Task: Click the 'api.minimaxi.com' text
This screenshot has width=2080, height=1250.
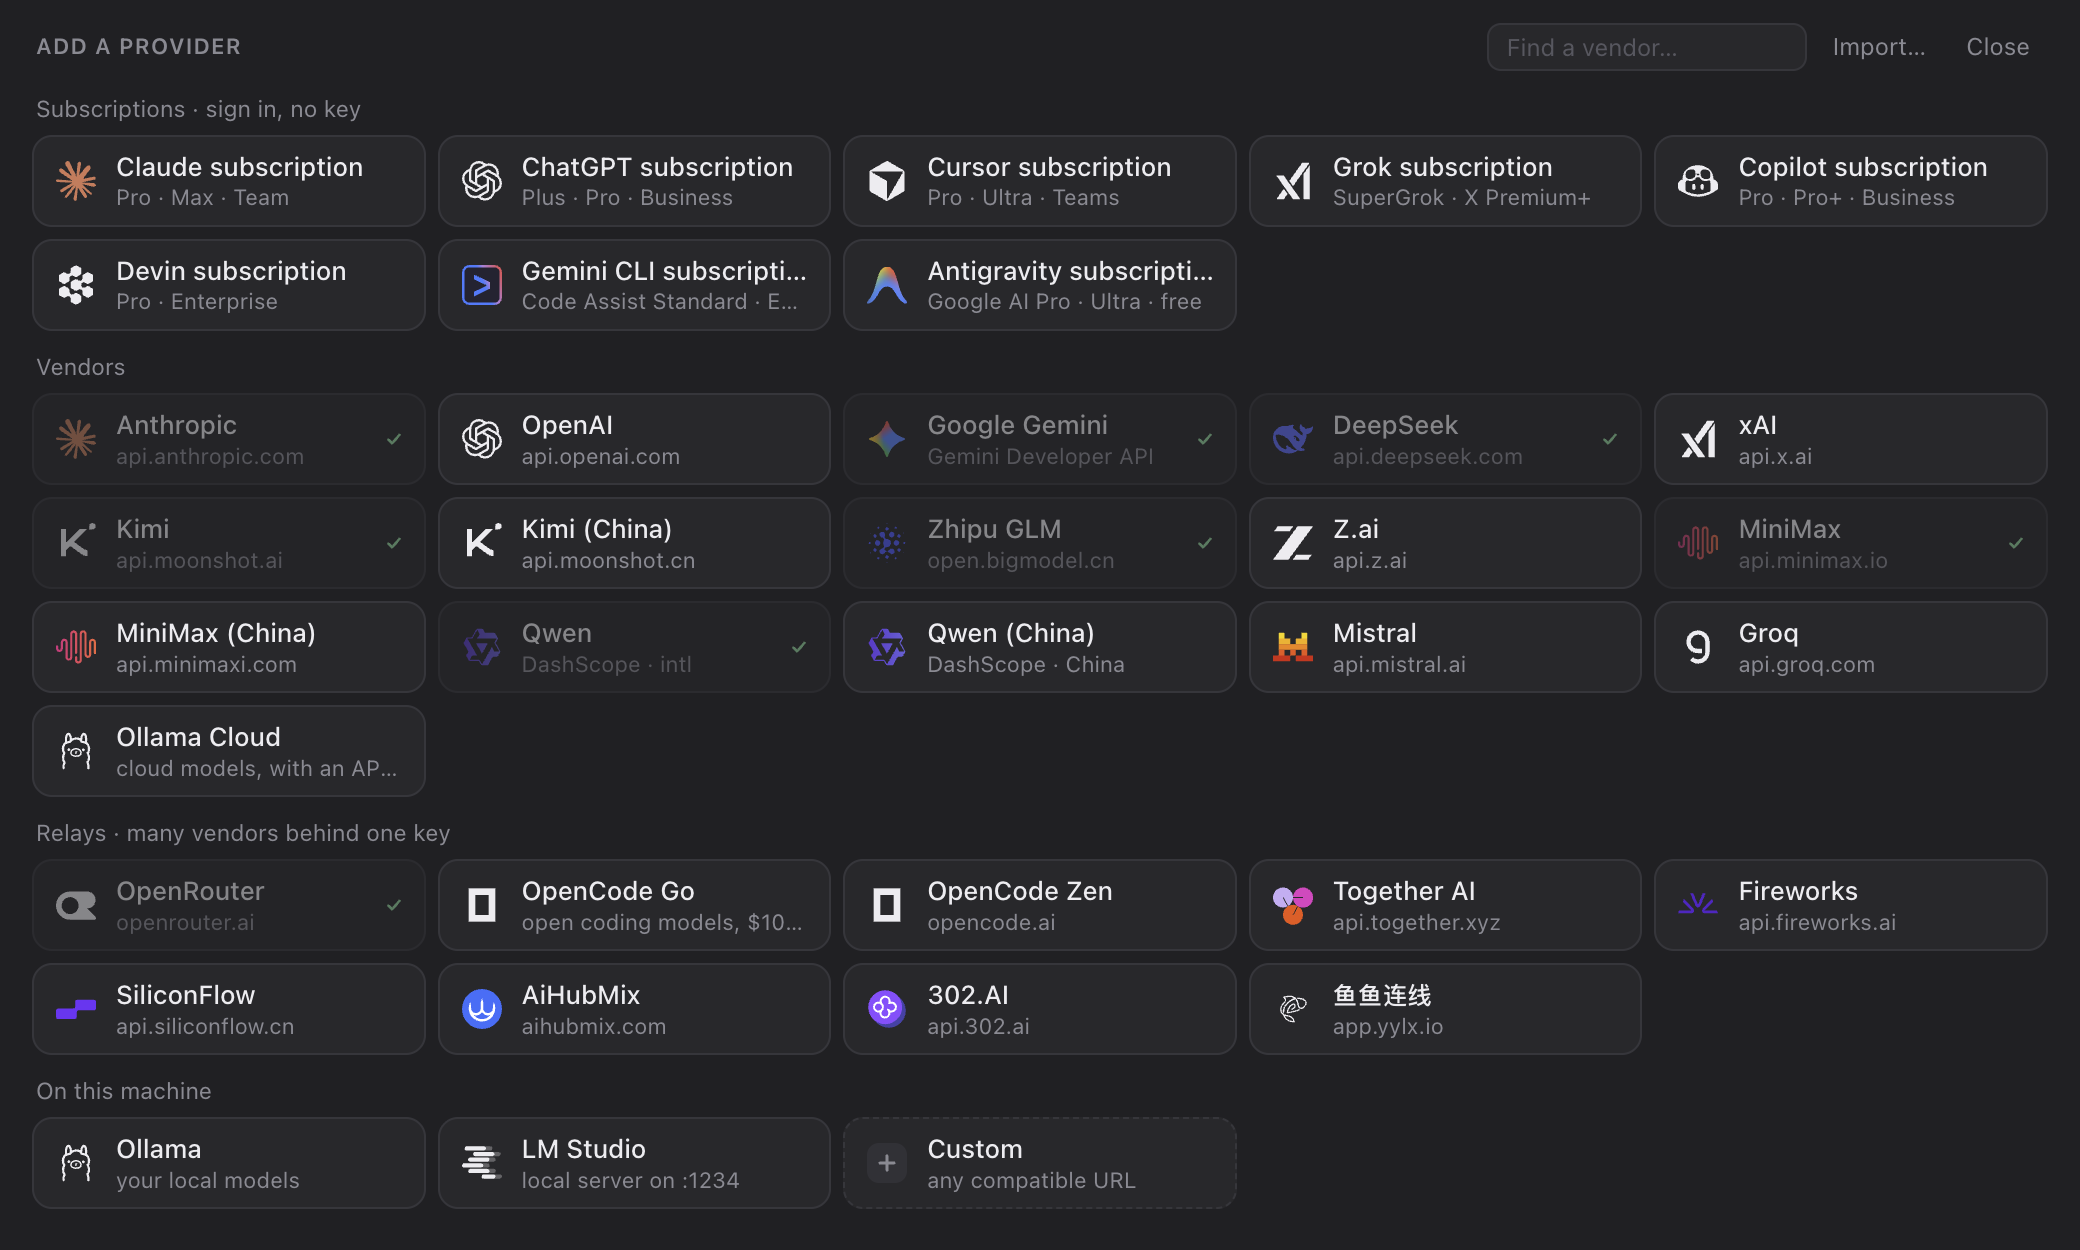Action: click(x=206, y=664)
